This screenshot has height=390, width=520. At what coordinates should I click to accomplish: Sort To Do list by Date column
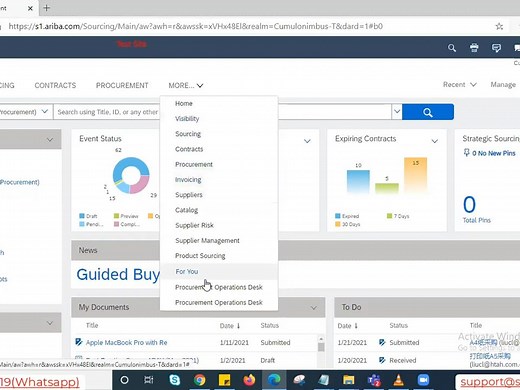coord(347,326)
